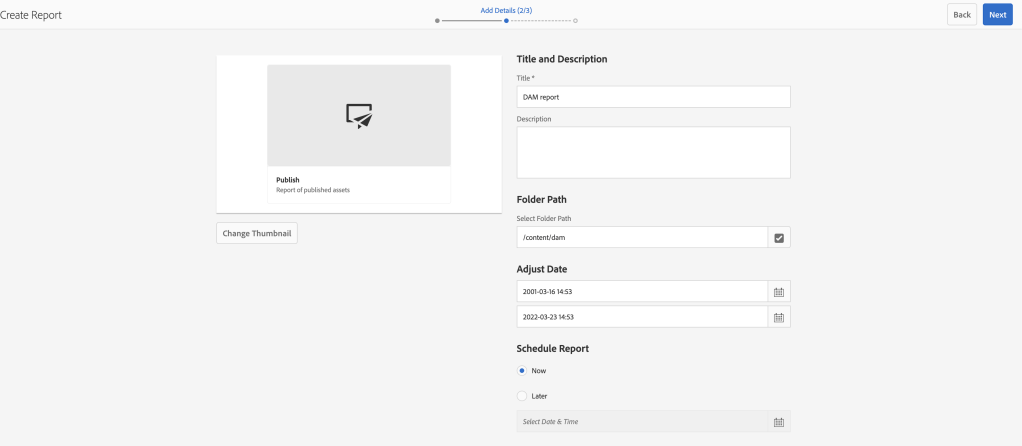Viewport: 1022px width, 446px height.
Task: Click the Change Thumbnail button
Action: tap(257, 233)
